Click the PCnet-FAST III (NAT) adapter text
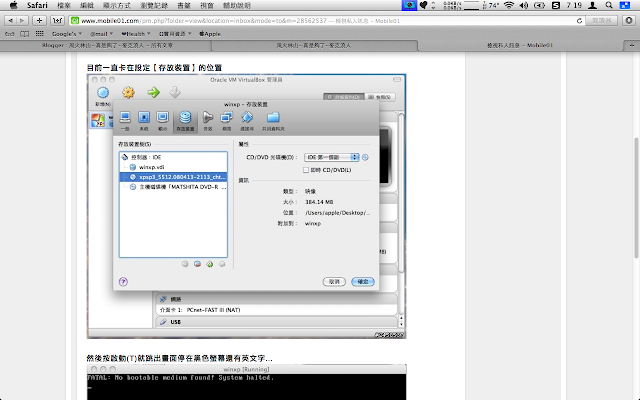The height and width of the screenshot is (400, 640). coord(213,310)
